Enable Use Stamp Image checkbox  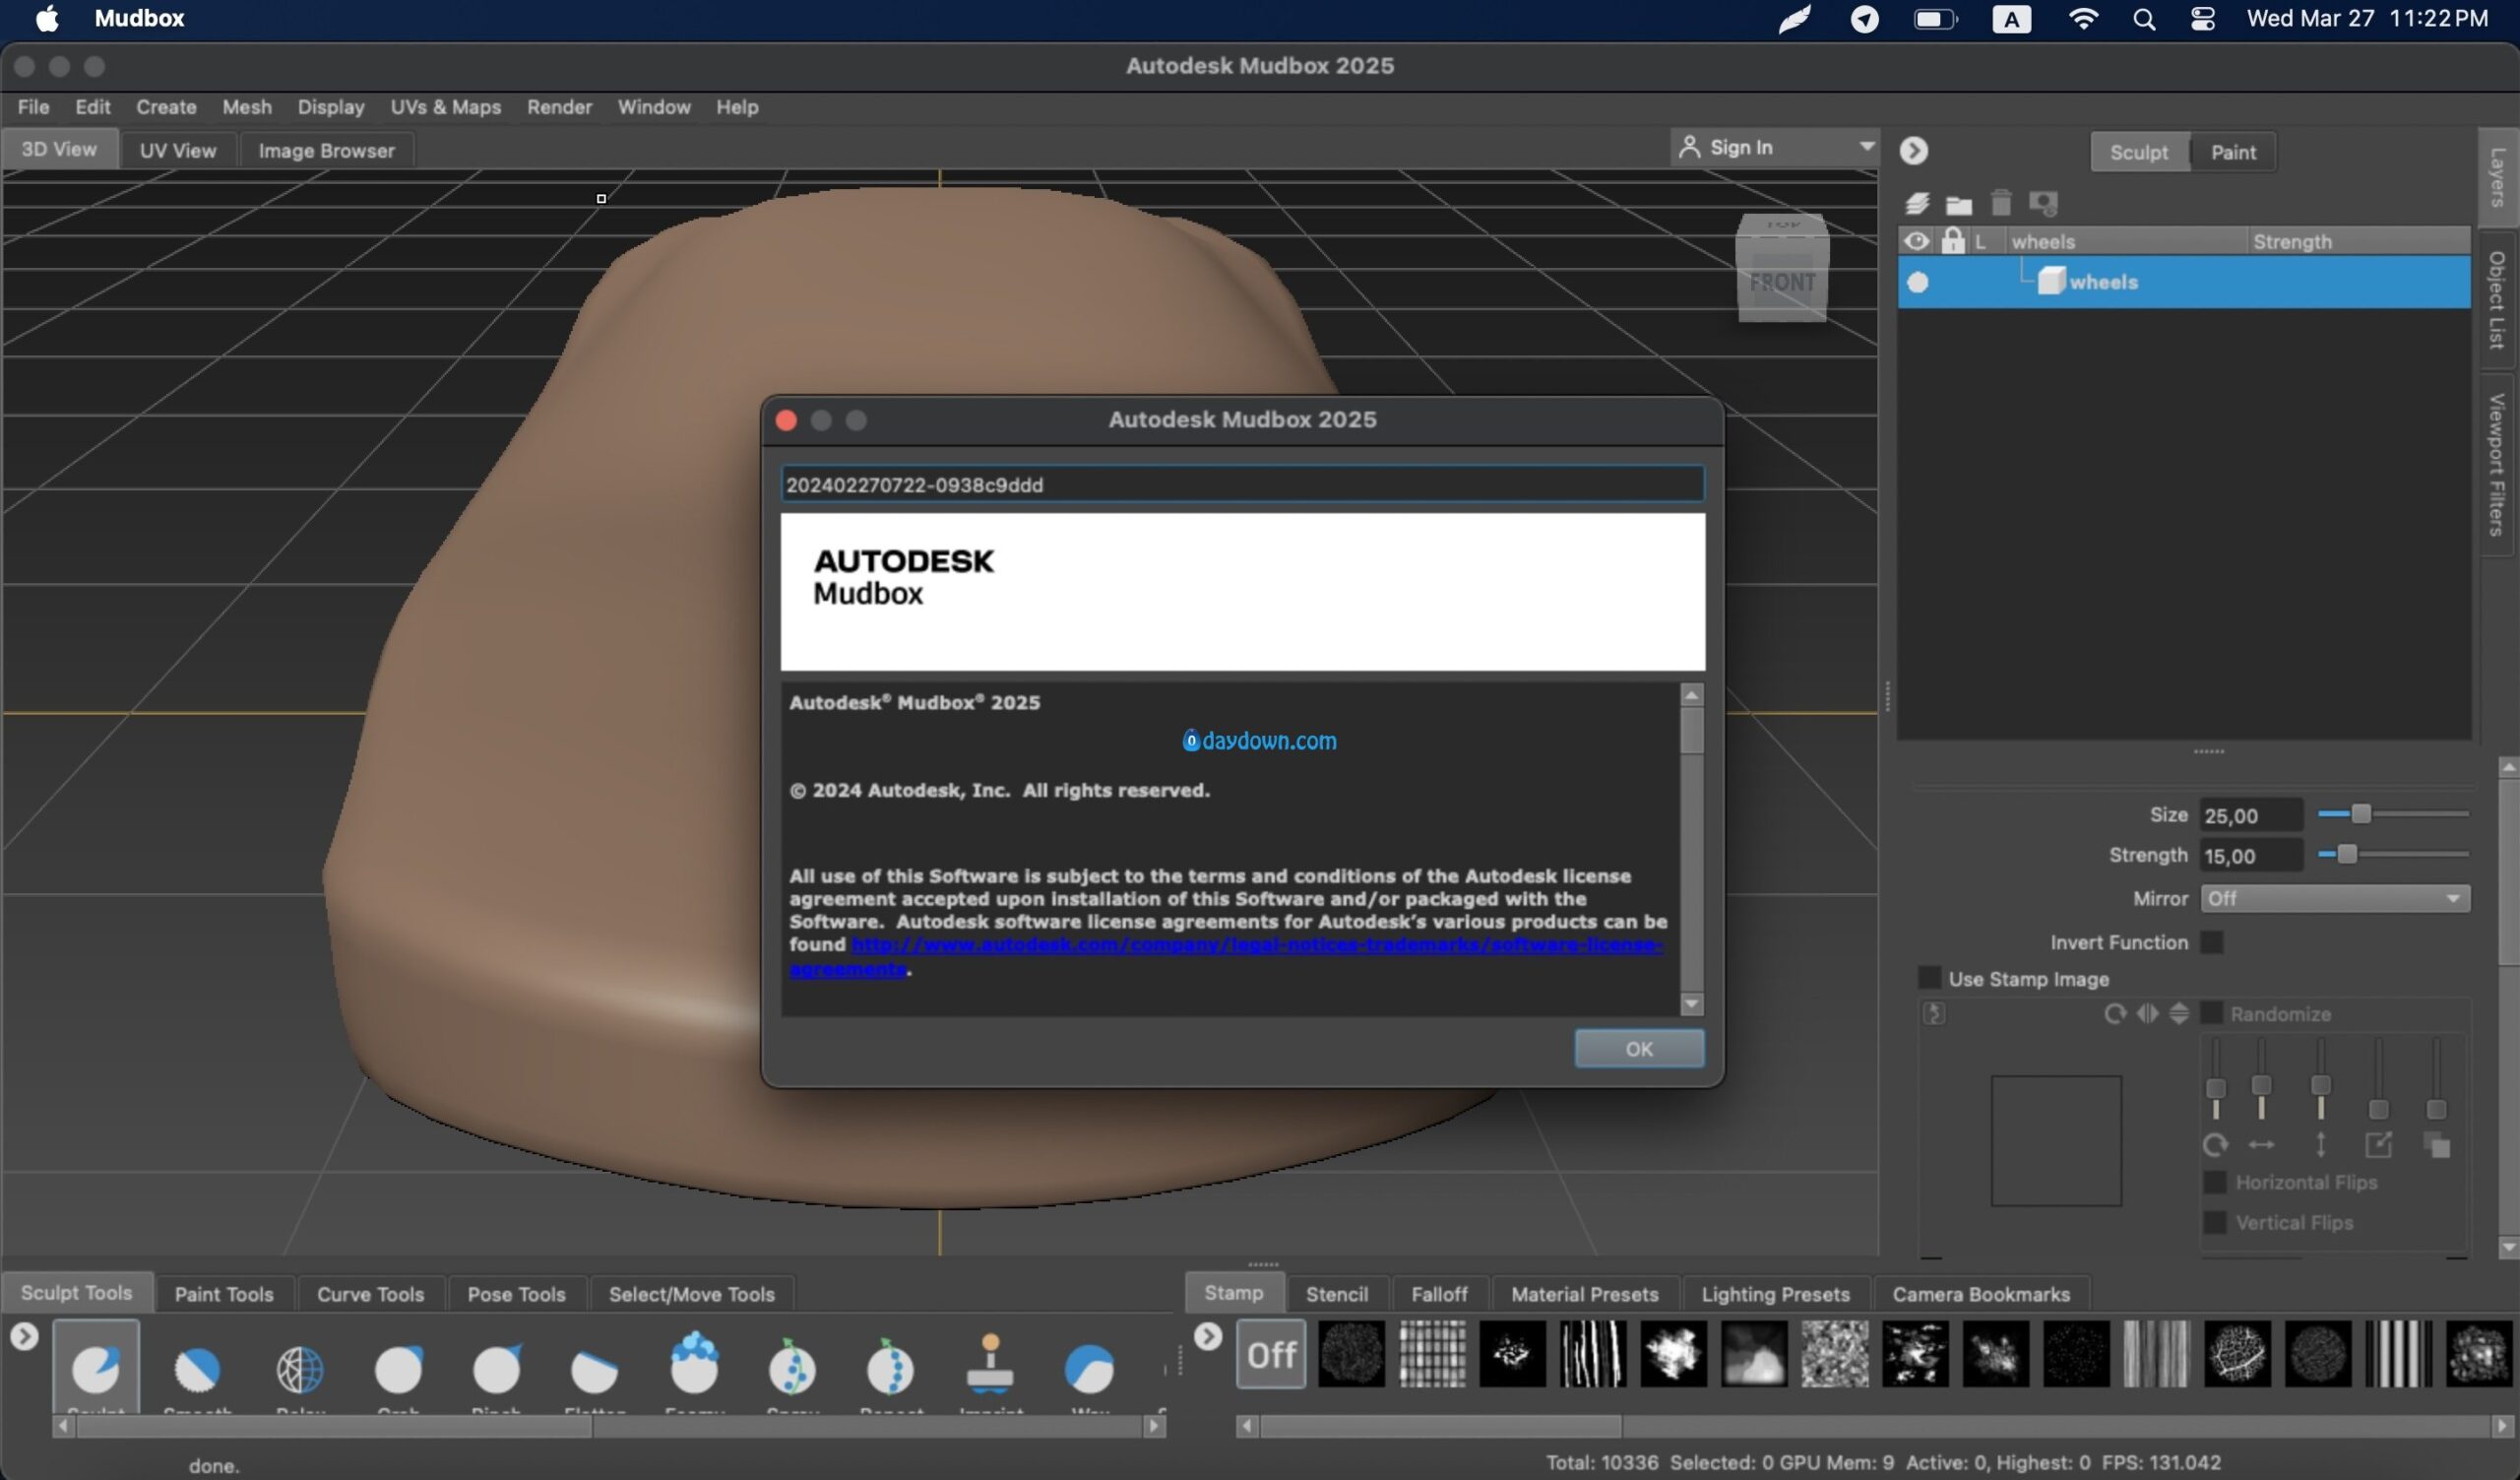1929,978
